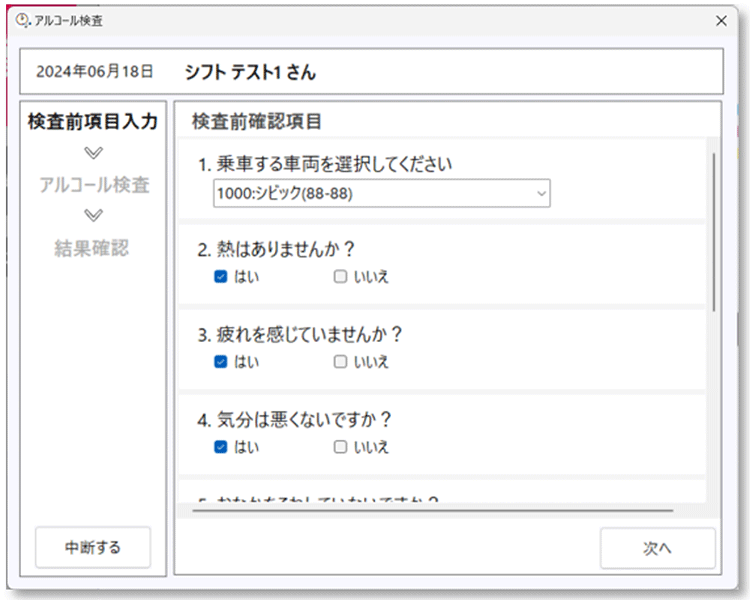
Task: Select いいえ for the fatigue question
Action: [341, 362]
